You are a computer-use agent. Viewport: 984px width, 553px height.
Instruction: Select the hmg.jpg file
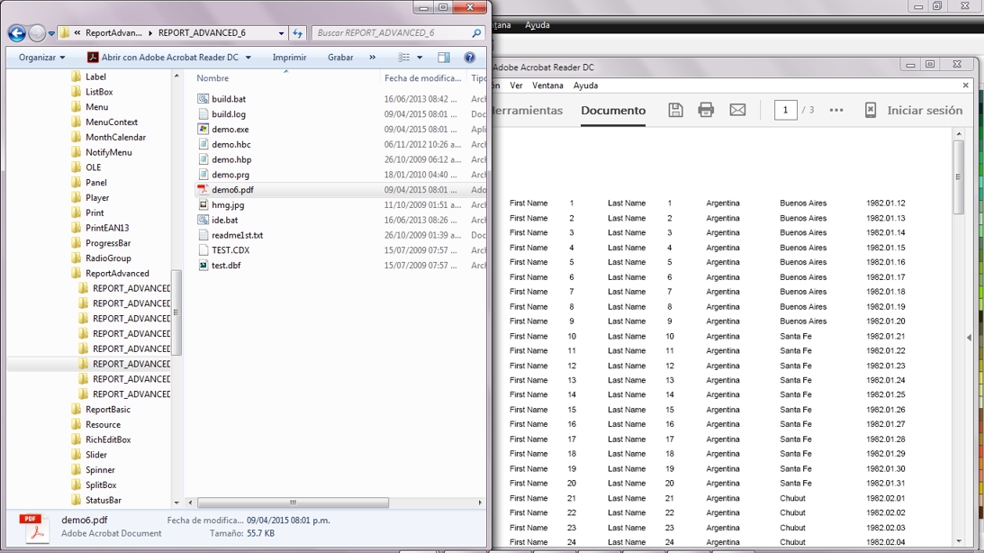coord(228,205)
